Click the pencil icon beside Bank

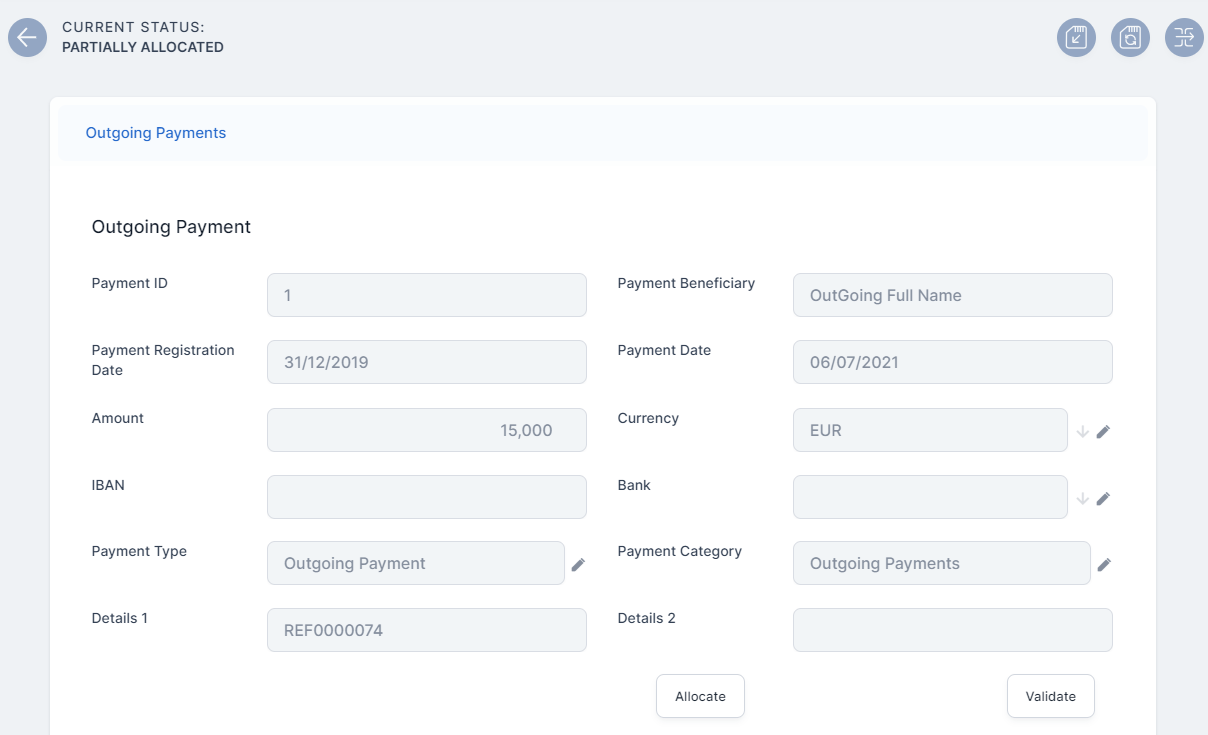[1103, 498]
